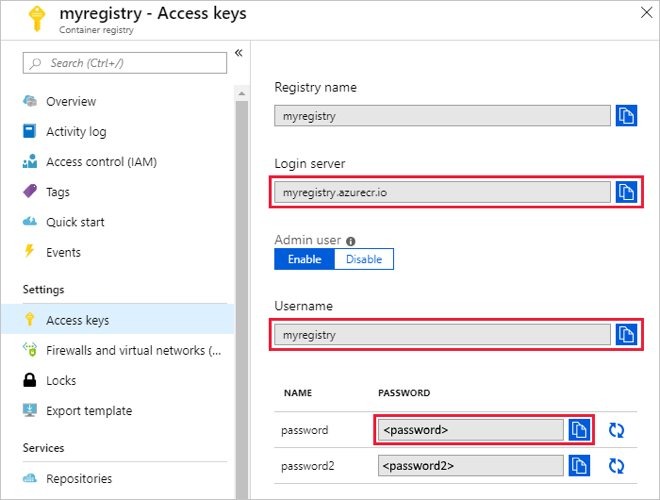Close the Access keys blade
The height and width of the screenshot is (500, 660).
click(x=647, y=12)
